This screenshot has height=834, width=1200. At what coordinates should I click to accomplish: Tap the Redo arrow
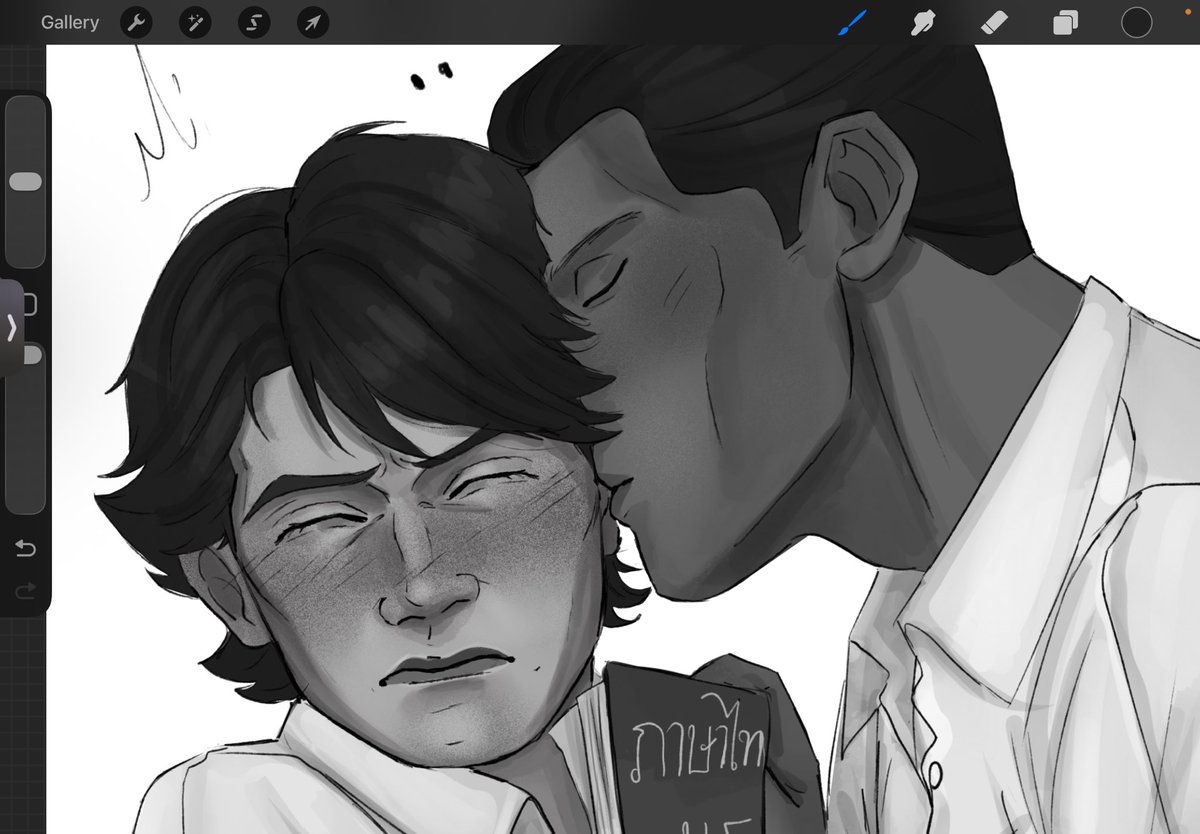tap(25, 592)
